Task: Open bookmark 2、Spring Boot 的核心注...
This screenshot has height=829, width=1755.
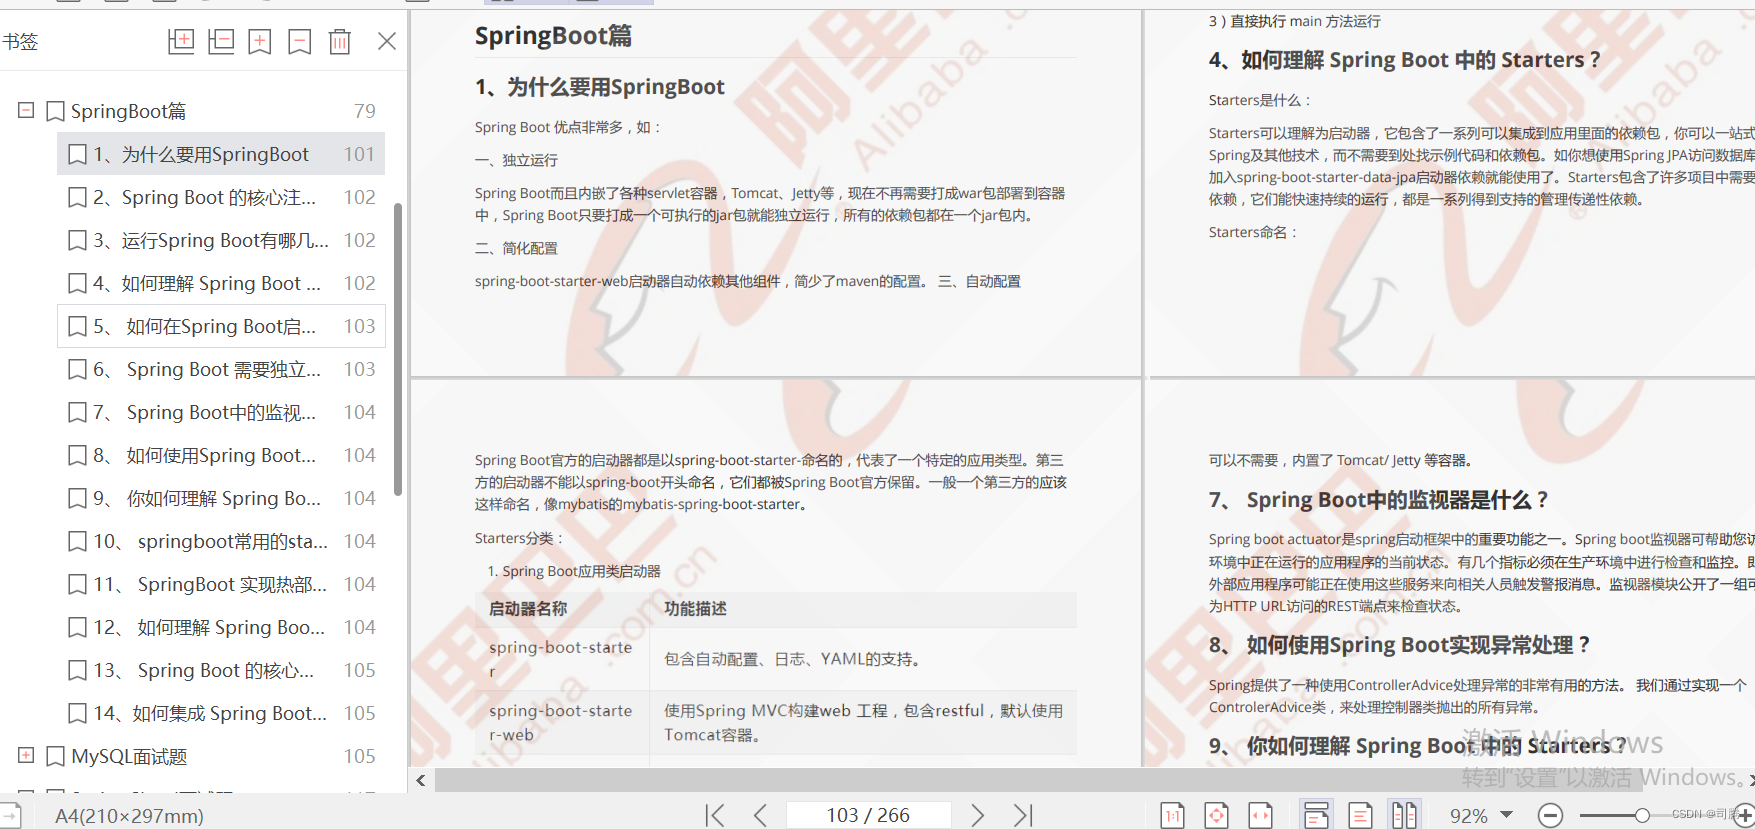Action: pos(221,197)
